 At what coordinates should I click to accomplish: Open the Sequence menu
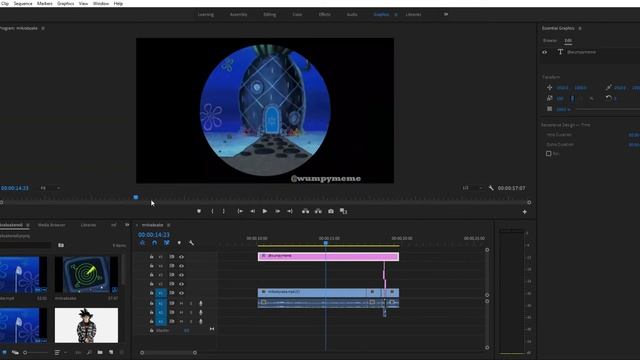click(23, 3)
